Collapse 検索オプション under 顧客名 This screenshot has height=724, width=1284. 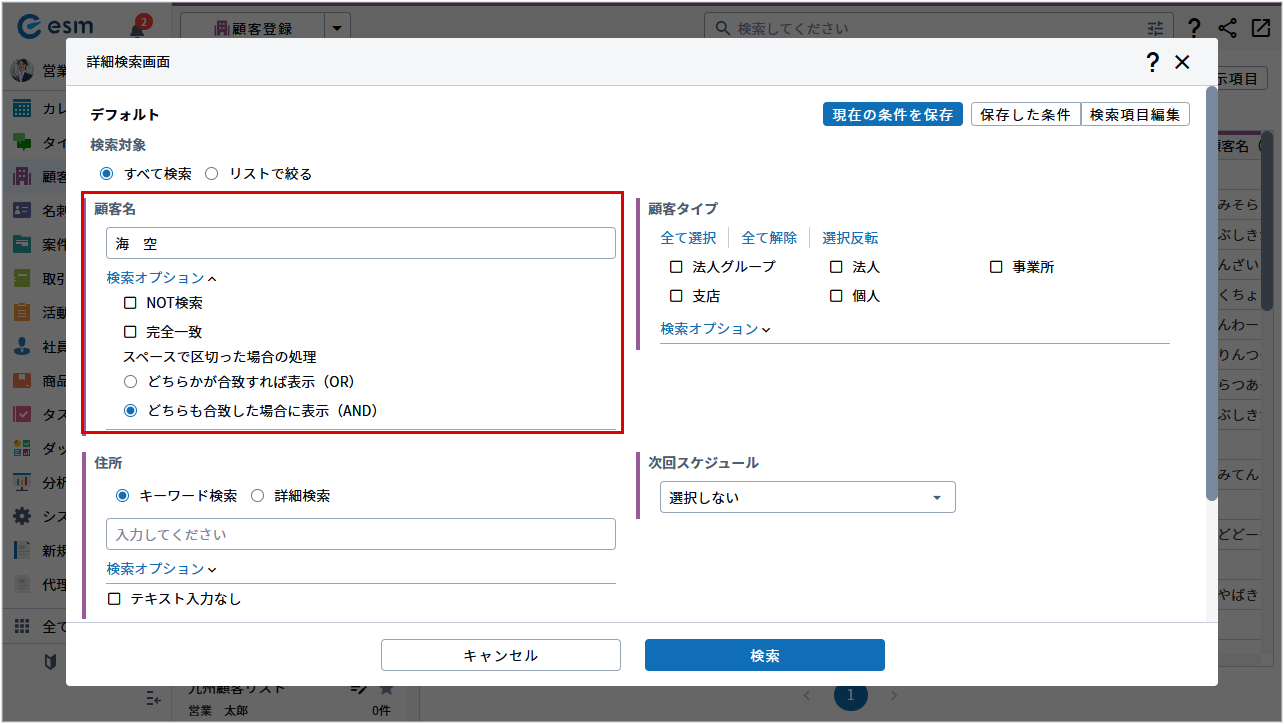(x=161, y=279)
